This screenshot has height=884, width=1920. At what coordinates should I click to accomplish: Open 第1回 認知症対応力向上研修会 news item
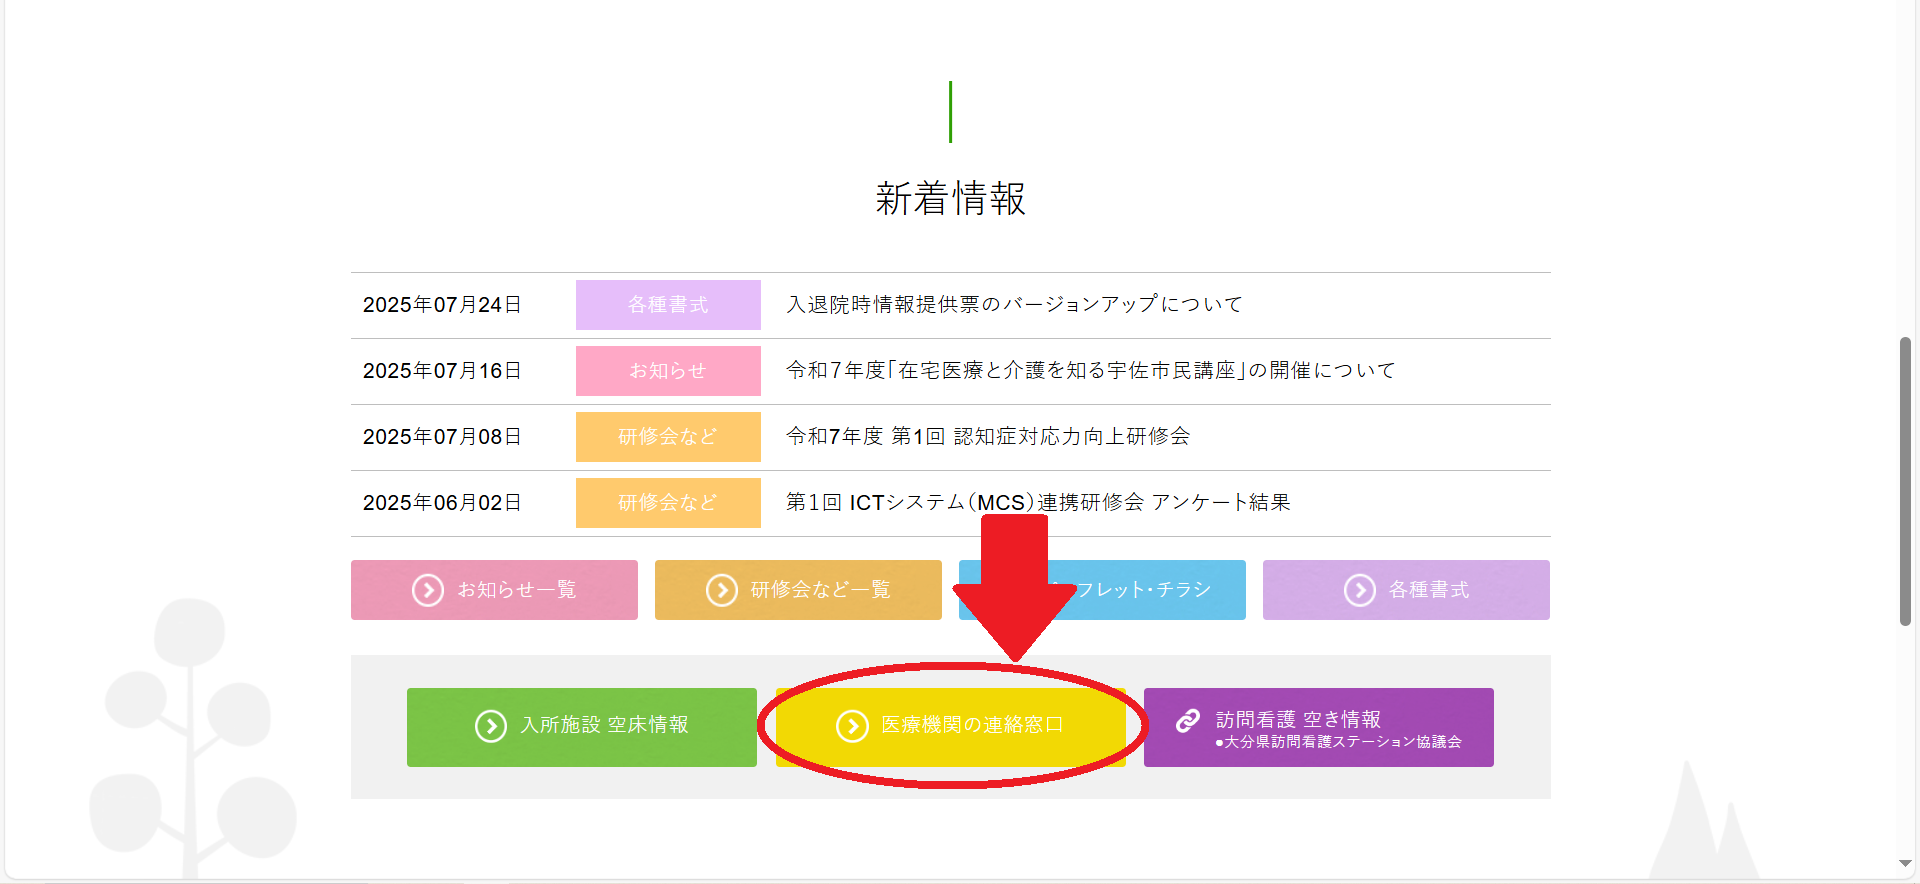(988, 437)
